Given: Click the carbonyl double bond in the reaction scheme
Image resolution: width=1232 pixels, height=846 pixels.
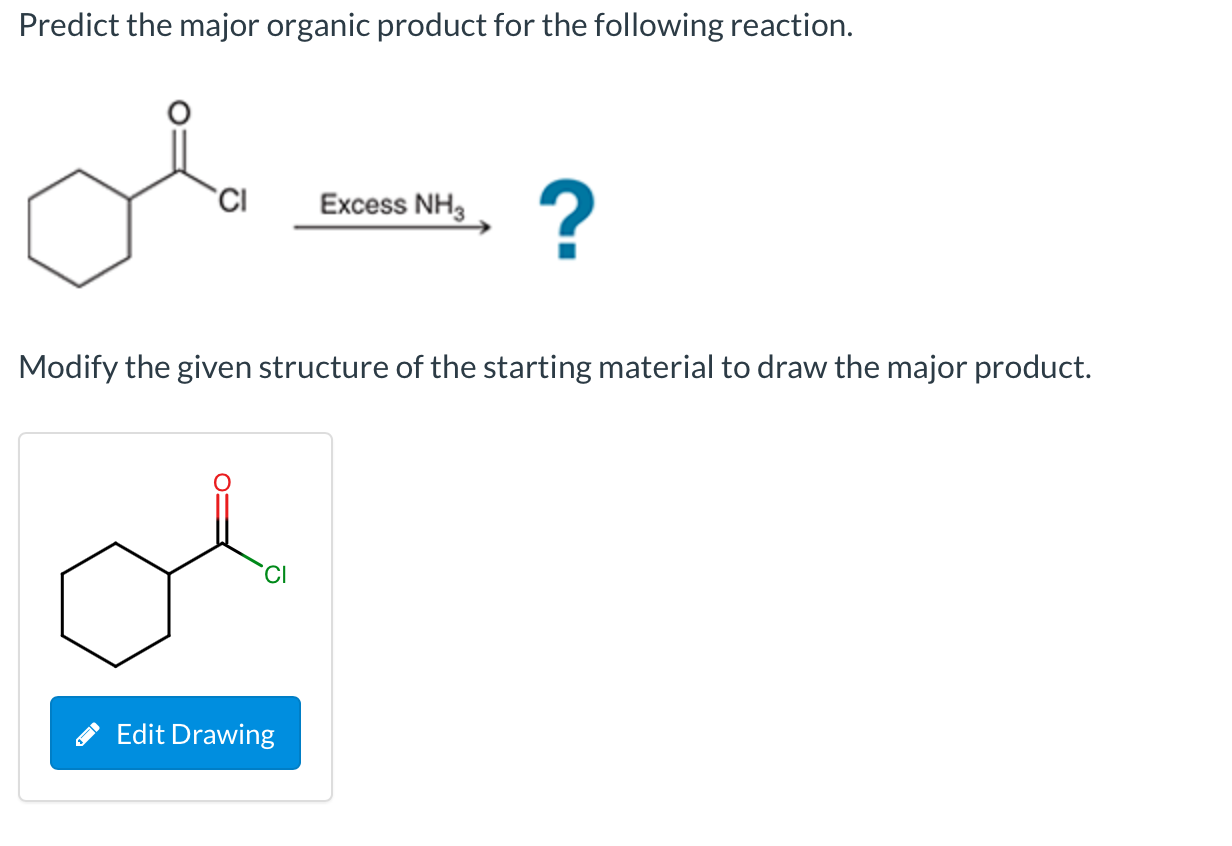Looking at the screenshot, I should tap(180, 147).
